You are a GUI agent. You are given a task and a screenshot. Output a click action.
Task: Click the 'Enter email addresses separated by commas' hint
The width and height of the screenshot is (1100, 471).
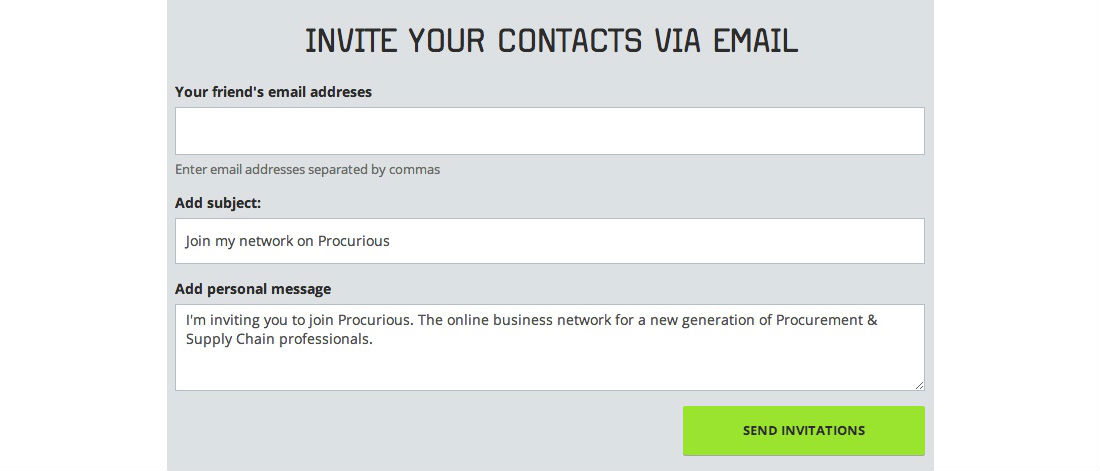(x=307, y=169)
